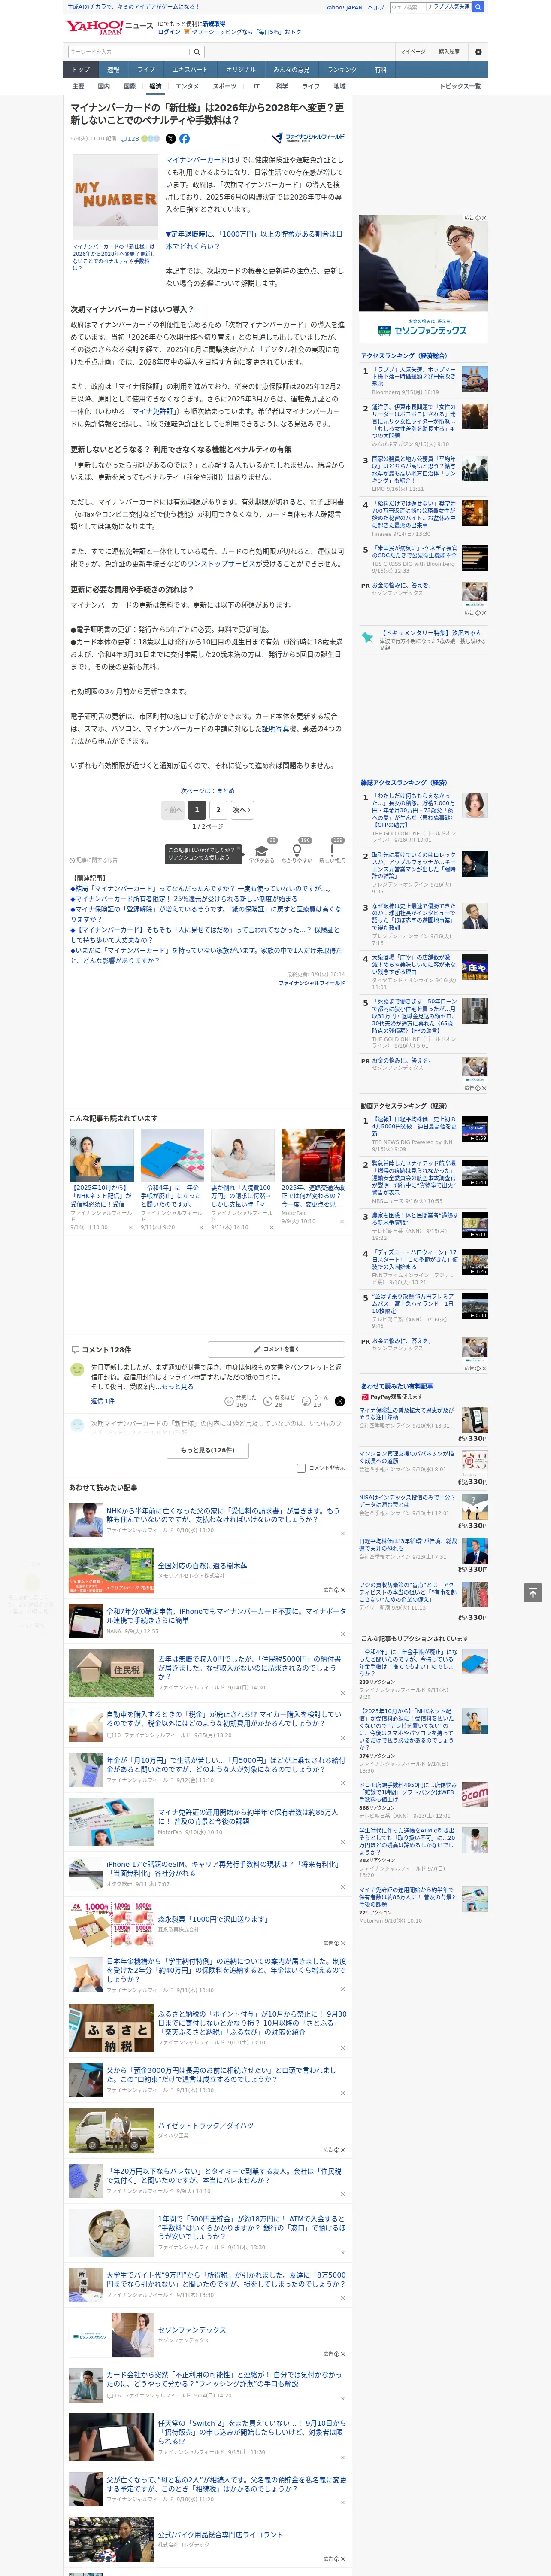Open the 次ページは：まとめ link
Viewport: 551px width, 2576px height.
[208, 790]
